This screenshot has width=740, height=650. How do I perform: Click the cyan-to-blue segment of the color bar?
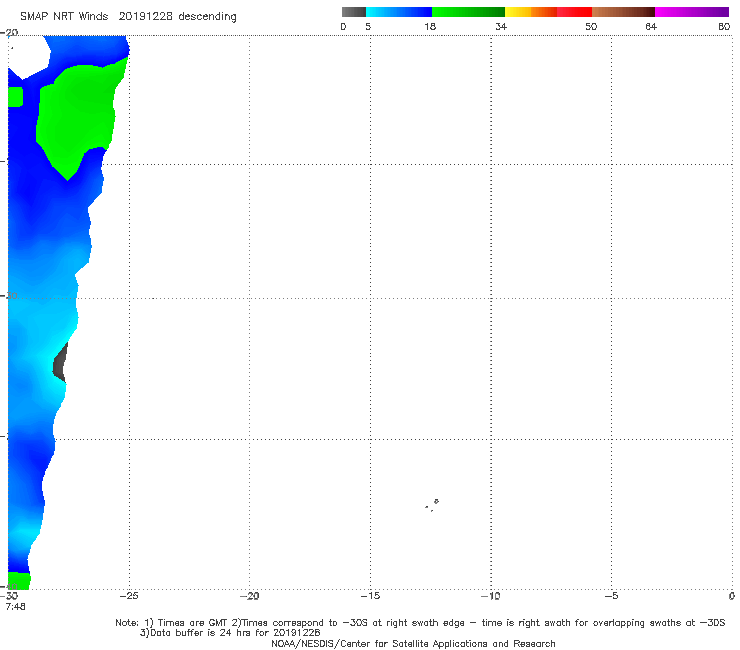coord(399,12)
